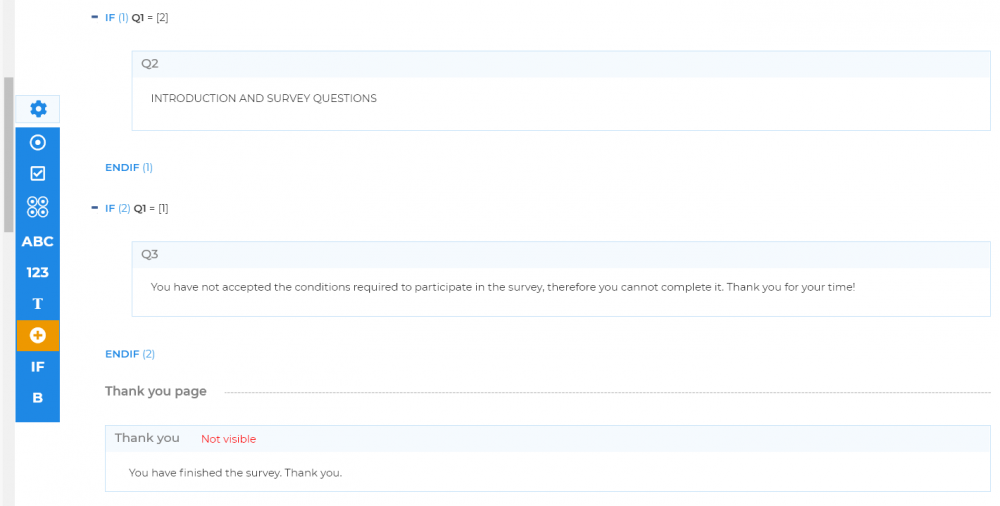Select the Q3 question header

tap(561, 255)
